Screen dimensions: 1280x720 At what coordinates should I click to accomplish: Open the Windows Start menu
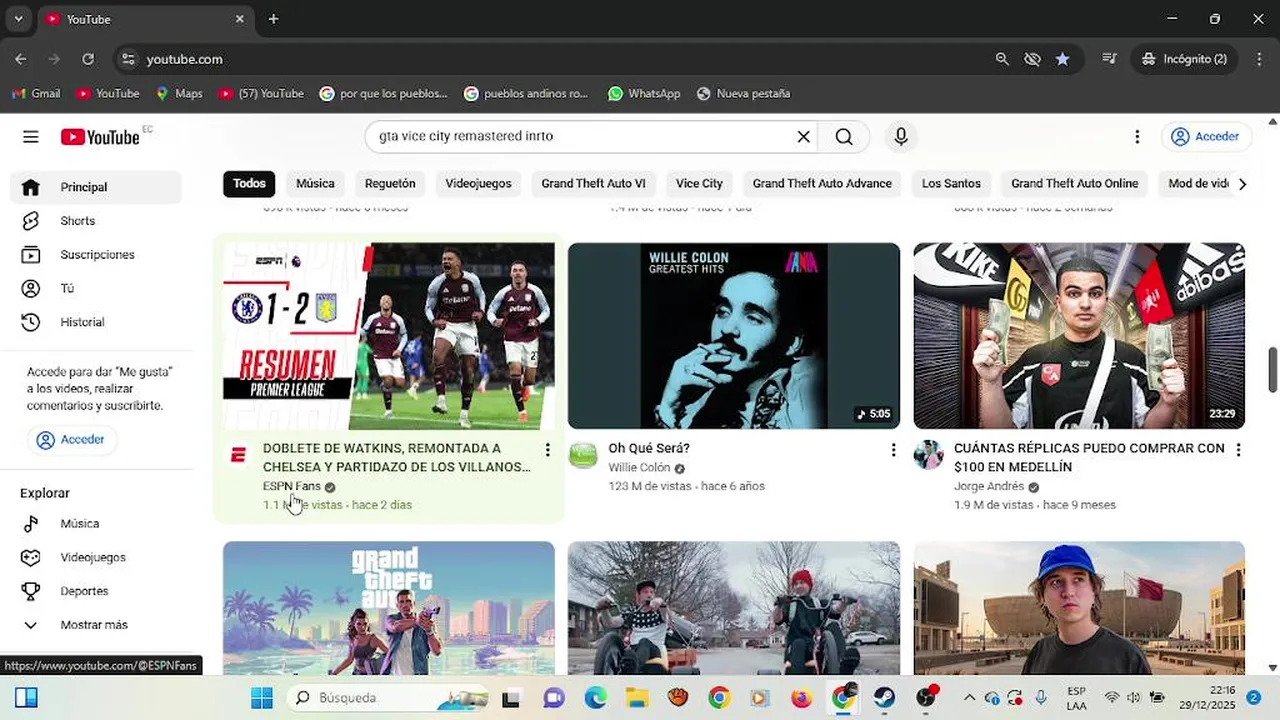pyautogui.click(x=262, y=698)
